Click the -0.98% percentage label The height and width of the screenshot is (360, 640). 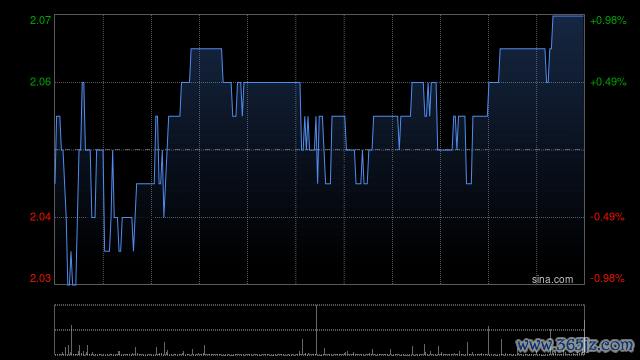point(607,278)
